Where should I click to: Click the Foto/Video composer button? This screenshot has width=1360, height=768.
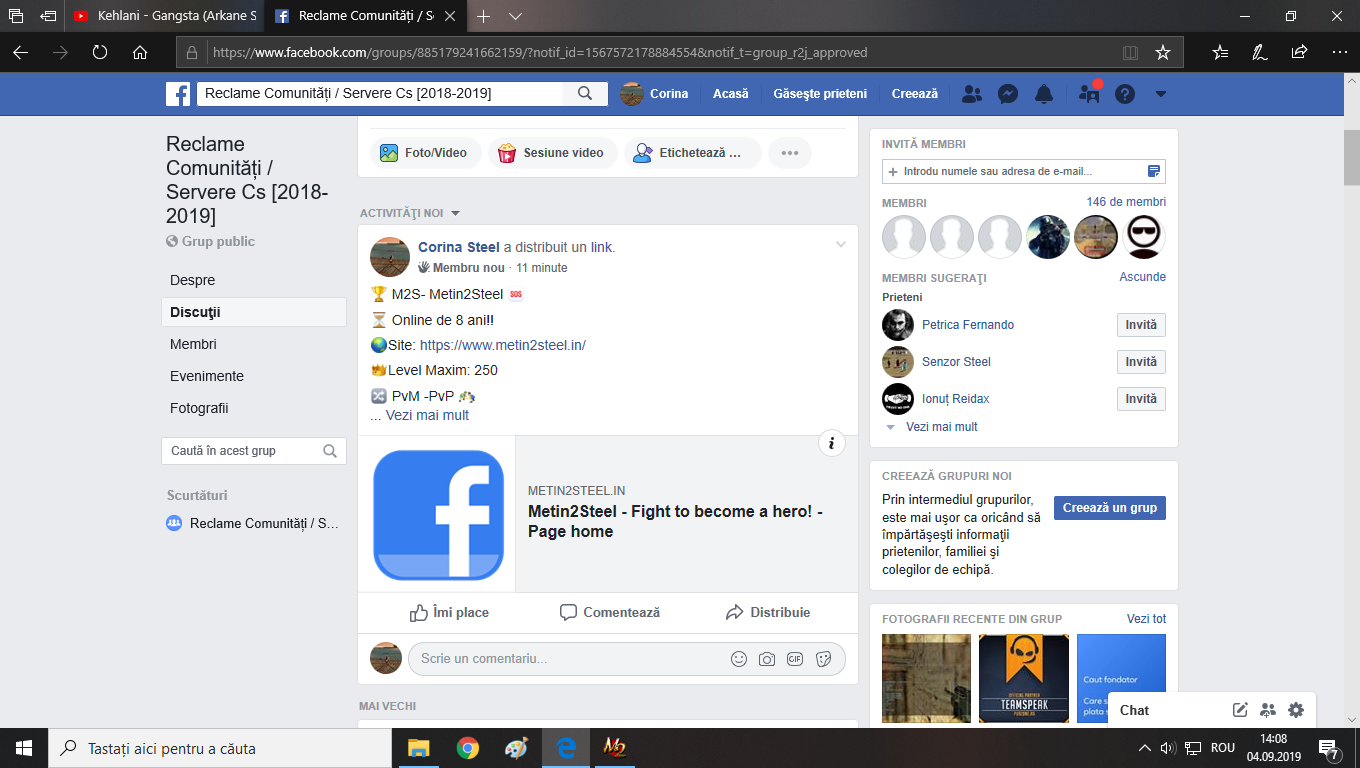pyautogui.click(x=425, y=153)
